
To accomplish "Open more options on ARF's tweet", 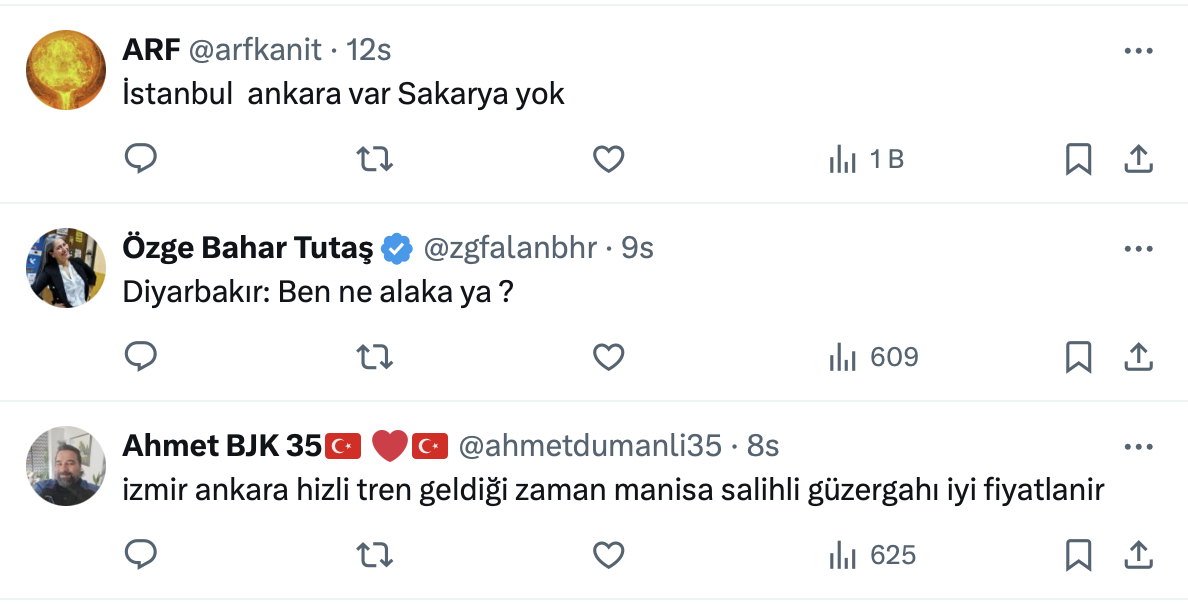I will coord(1139,50).
